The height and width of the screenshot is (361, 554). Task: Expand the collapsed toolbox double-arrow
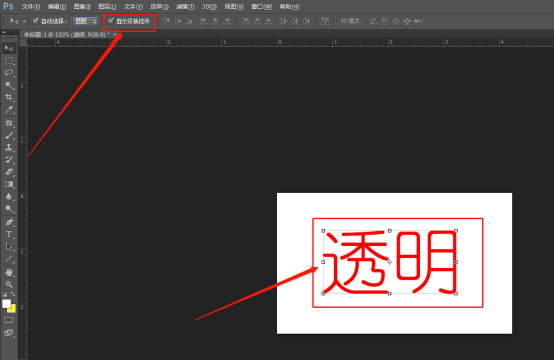[4, 32]
